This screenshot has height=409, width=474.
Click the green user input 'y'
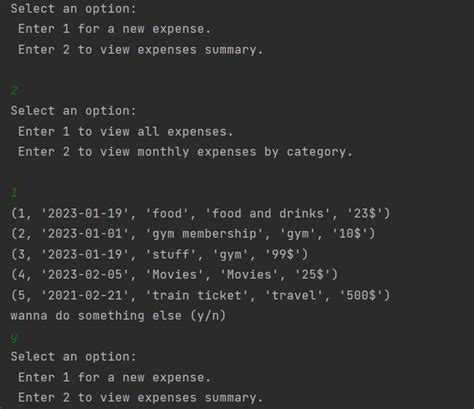[x=14, y=337]
